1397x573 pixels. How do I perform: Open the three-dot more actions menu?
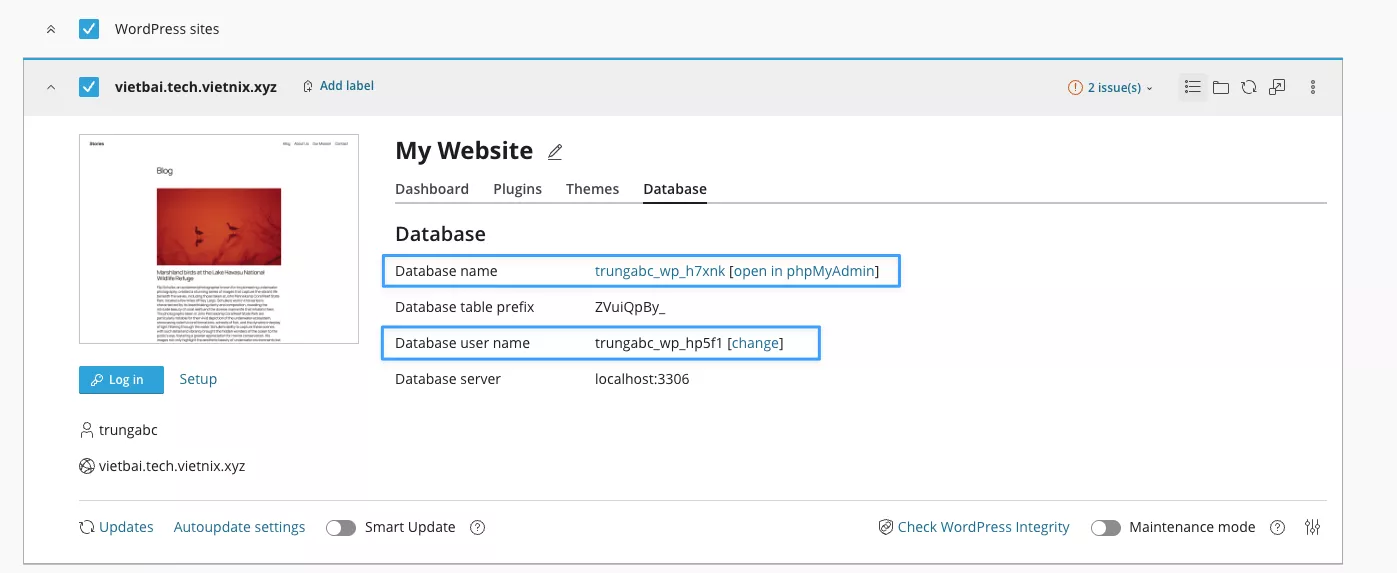1313,87
